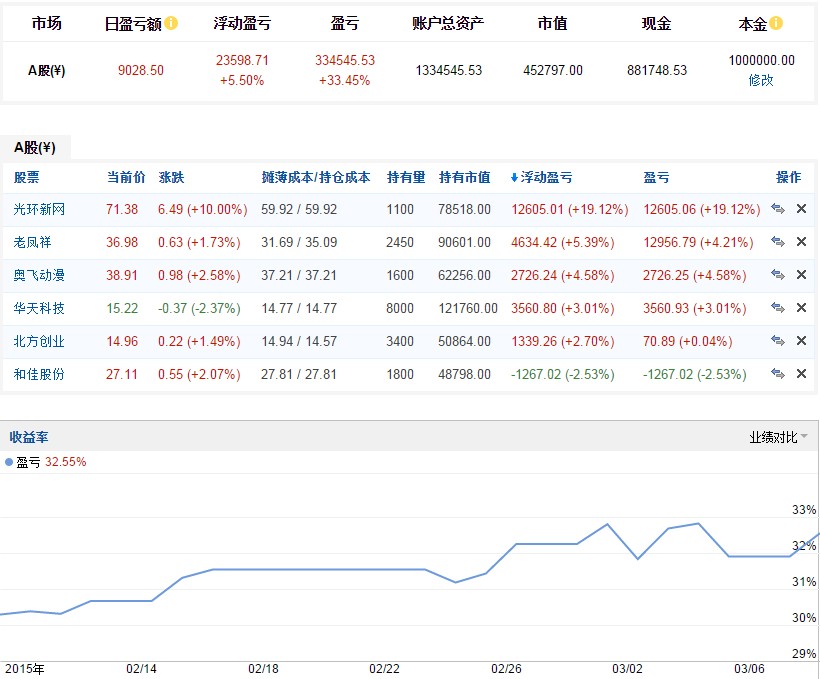This screenshot has width=820, height=679.
Task: Open stock link 老凤祥
Action: pyautogui.click(x=32, y=242)
